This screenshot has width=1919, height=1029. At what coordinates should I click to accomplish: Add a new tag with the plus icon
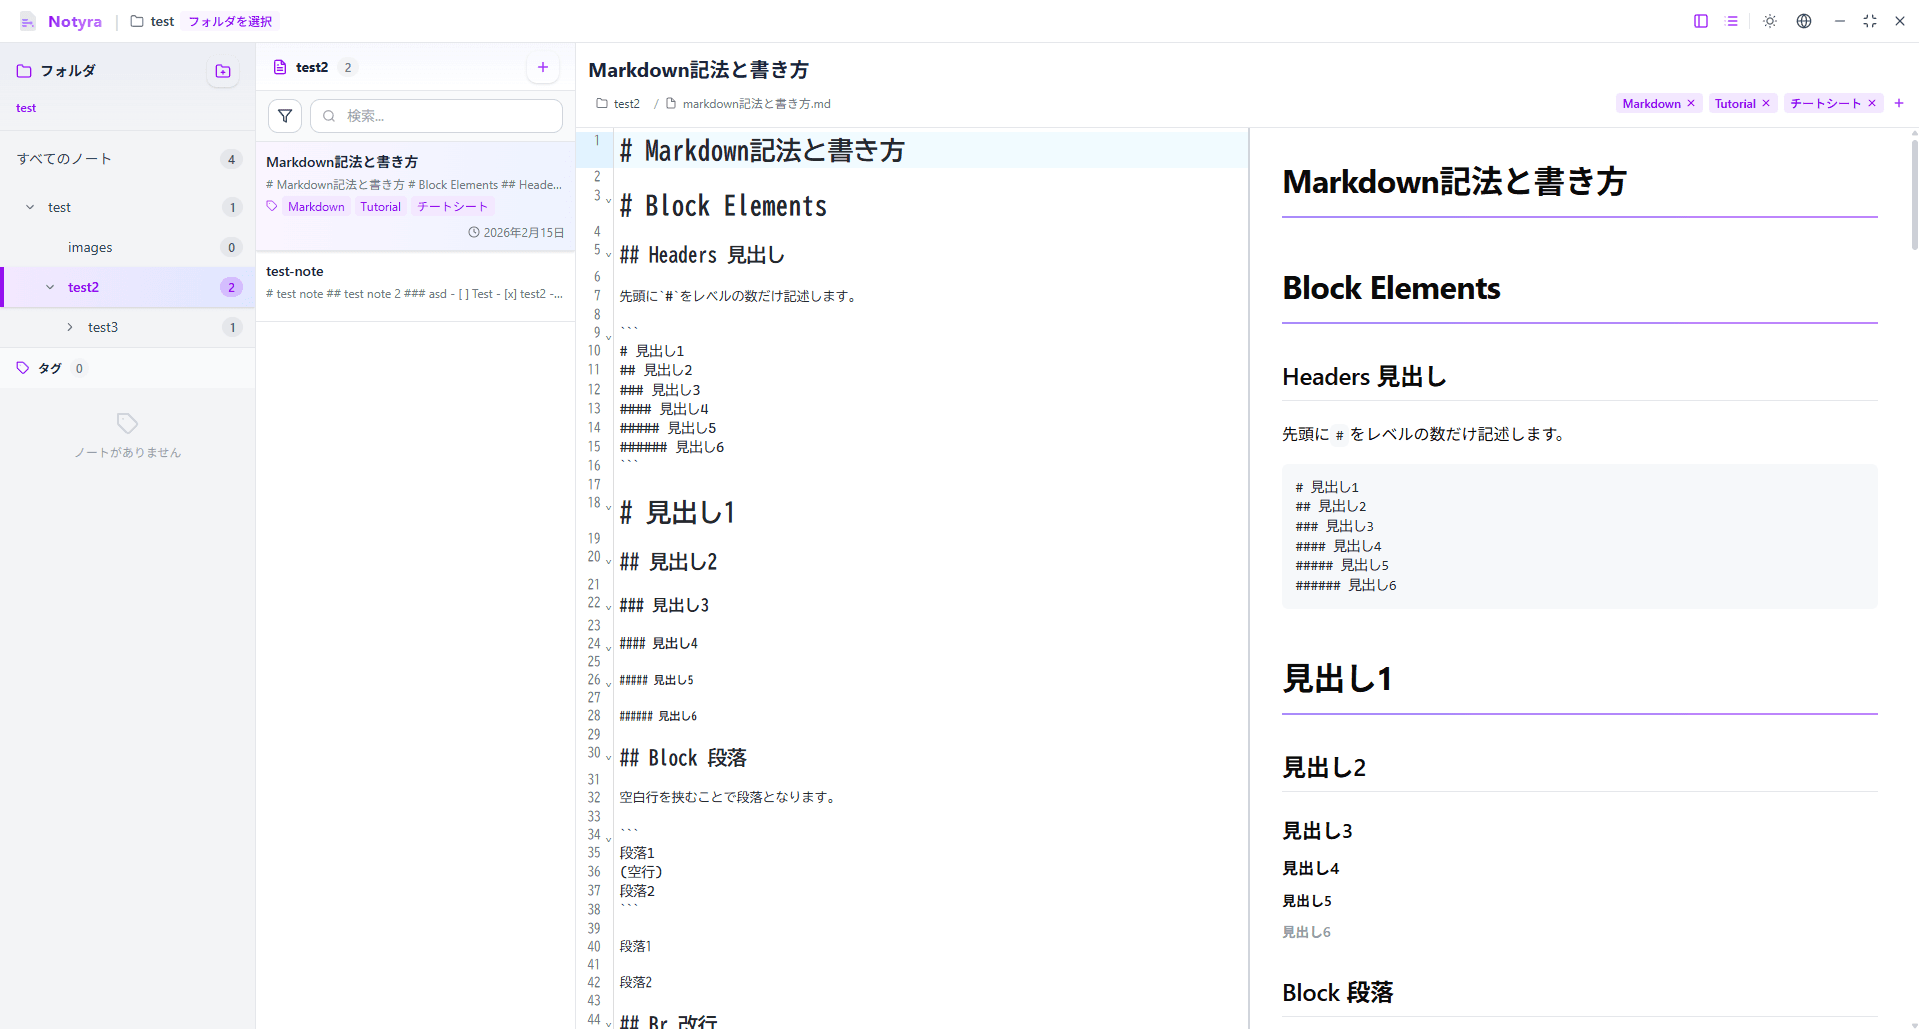click(1899, 103)
